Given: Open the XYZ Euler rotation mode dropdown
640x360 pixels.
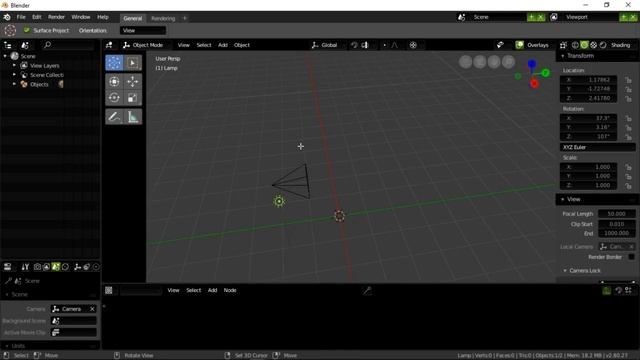Looking at the screenshot, I should pos(598,147).
